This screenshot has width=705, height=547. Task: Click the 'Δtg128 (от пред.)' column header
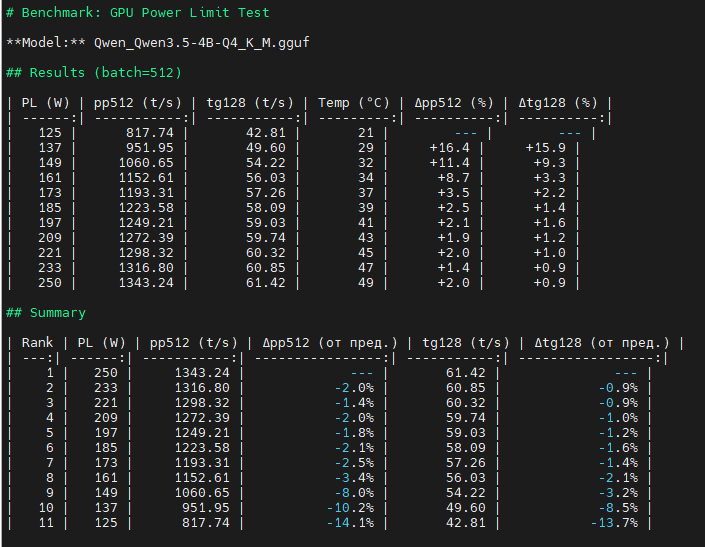[602, 343]
